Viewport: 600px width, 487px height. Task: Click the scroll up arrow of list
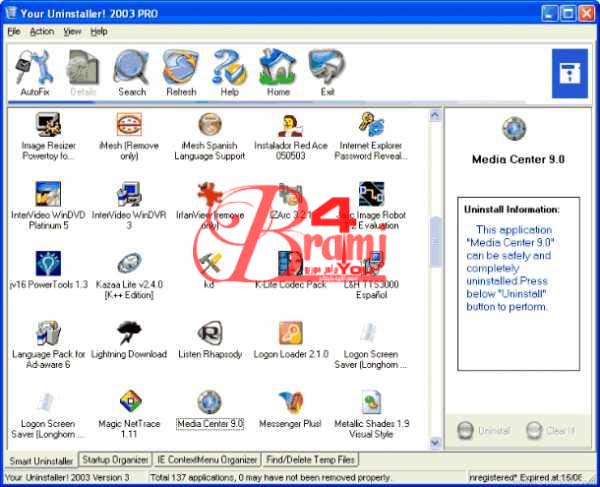click(x=435, y=115)
